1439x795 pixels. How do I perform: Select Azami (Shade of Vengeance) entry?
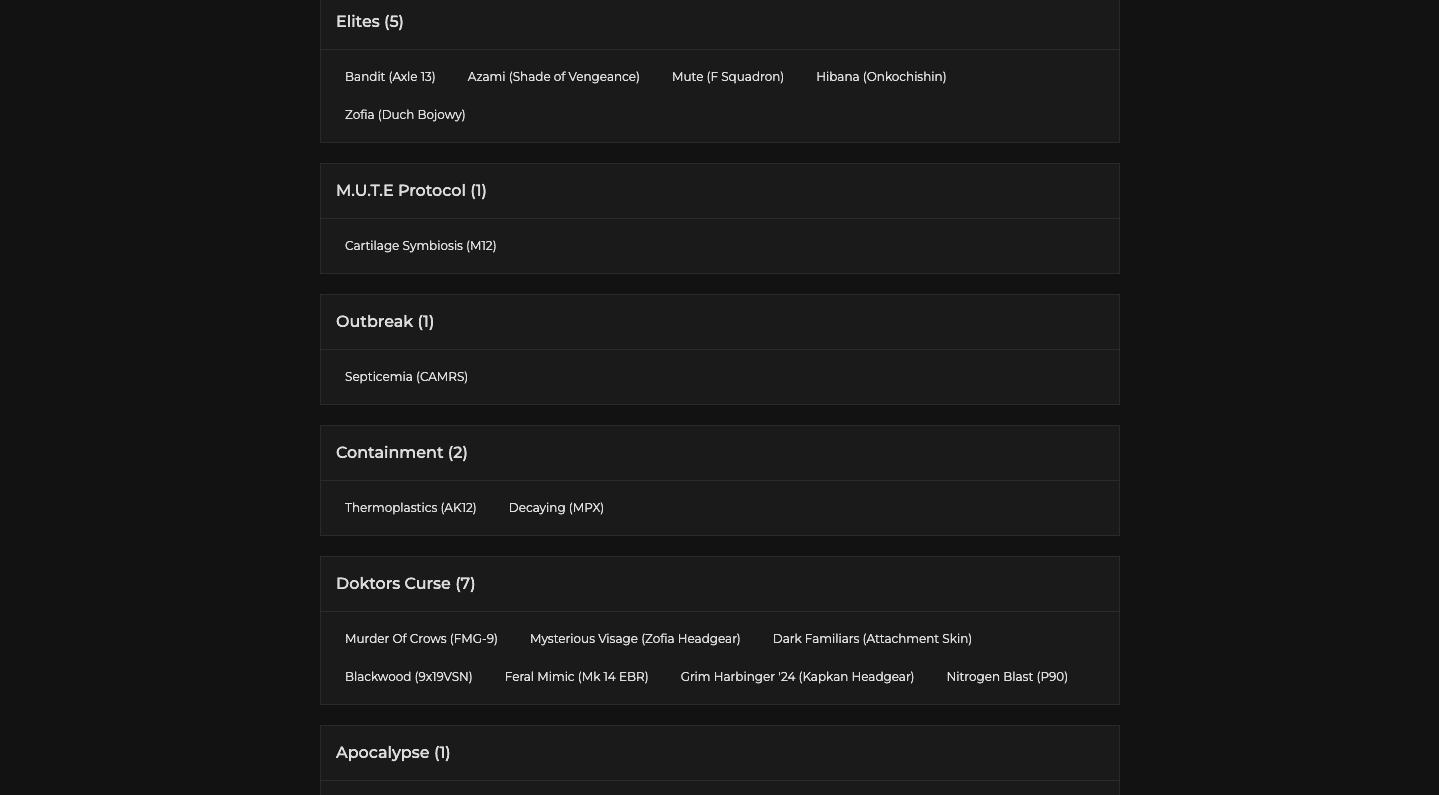coord(553,77)
